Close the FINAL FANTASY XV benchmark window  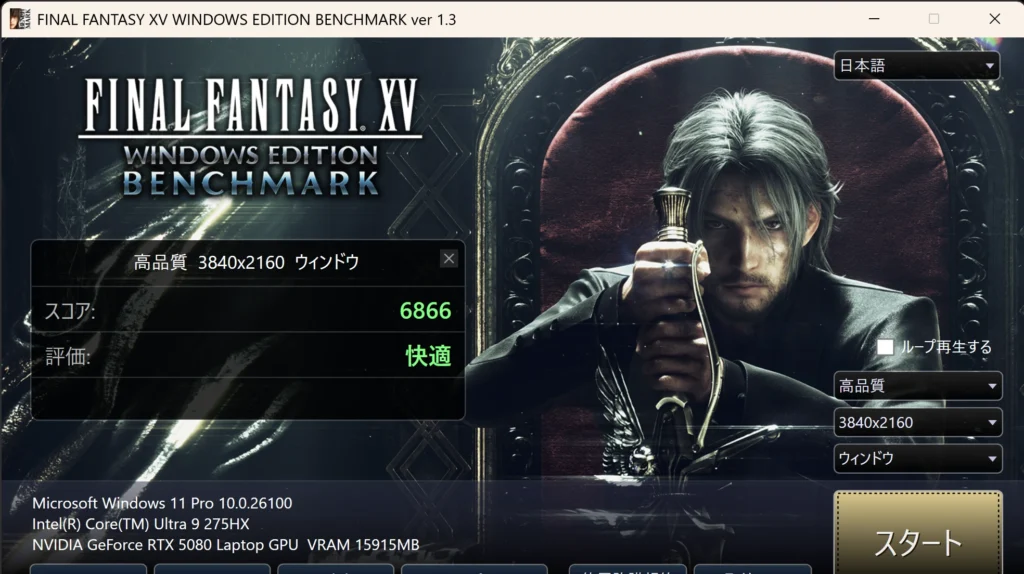click(994, 19)
